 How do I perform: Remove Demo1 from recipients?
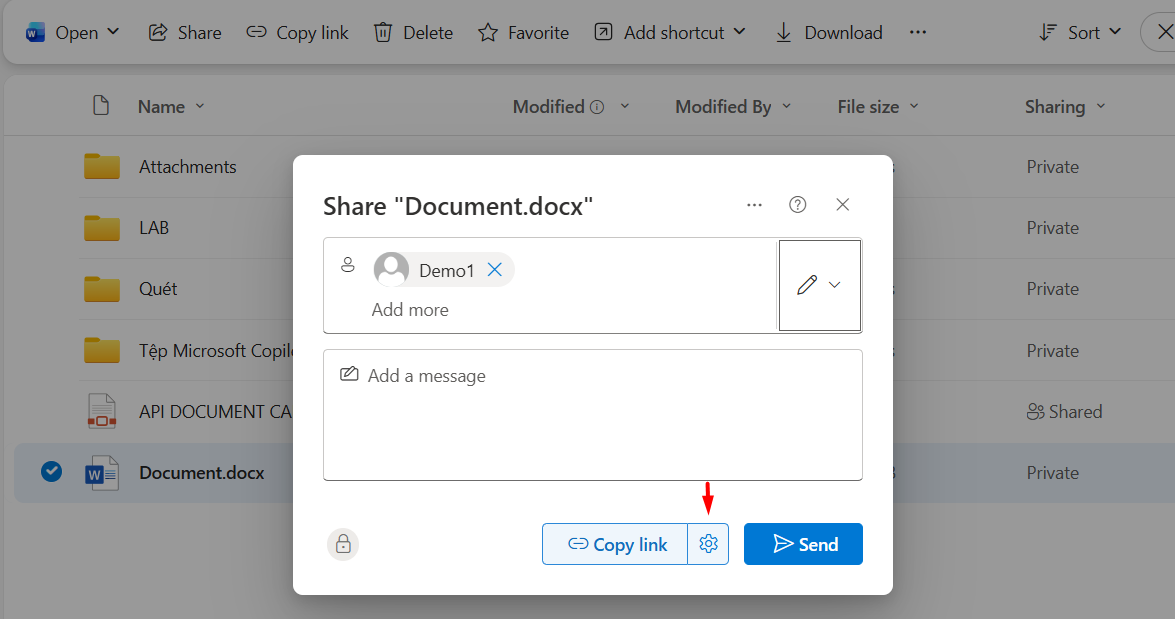click(494, 270)
